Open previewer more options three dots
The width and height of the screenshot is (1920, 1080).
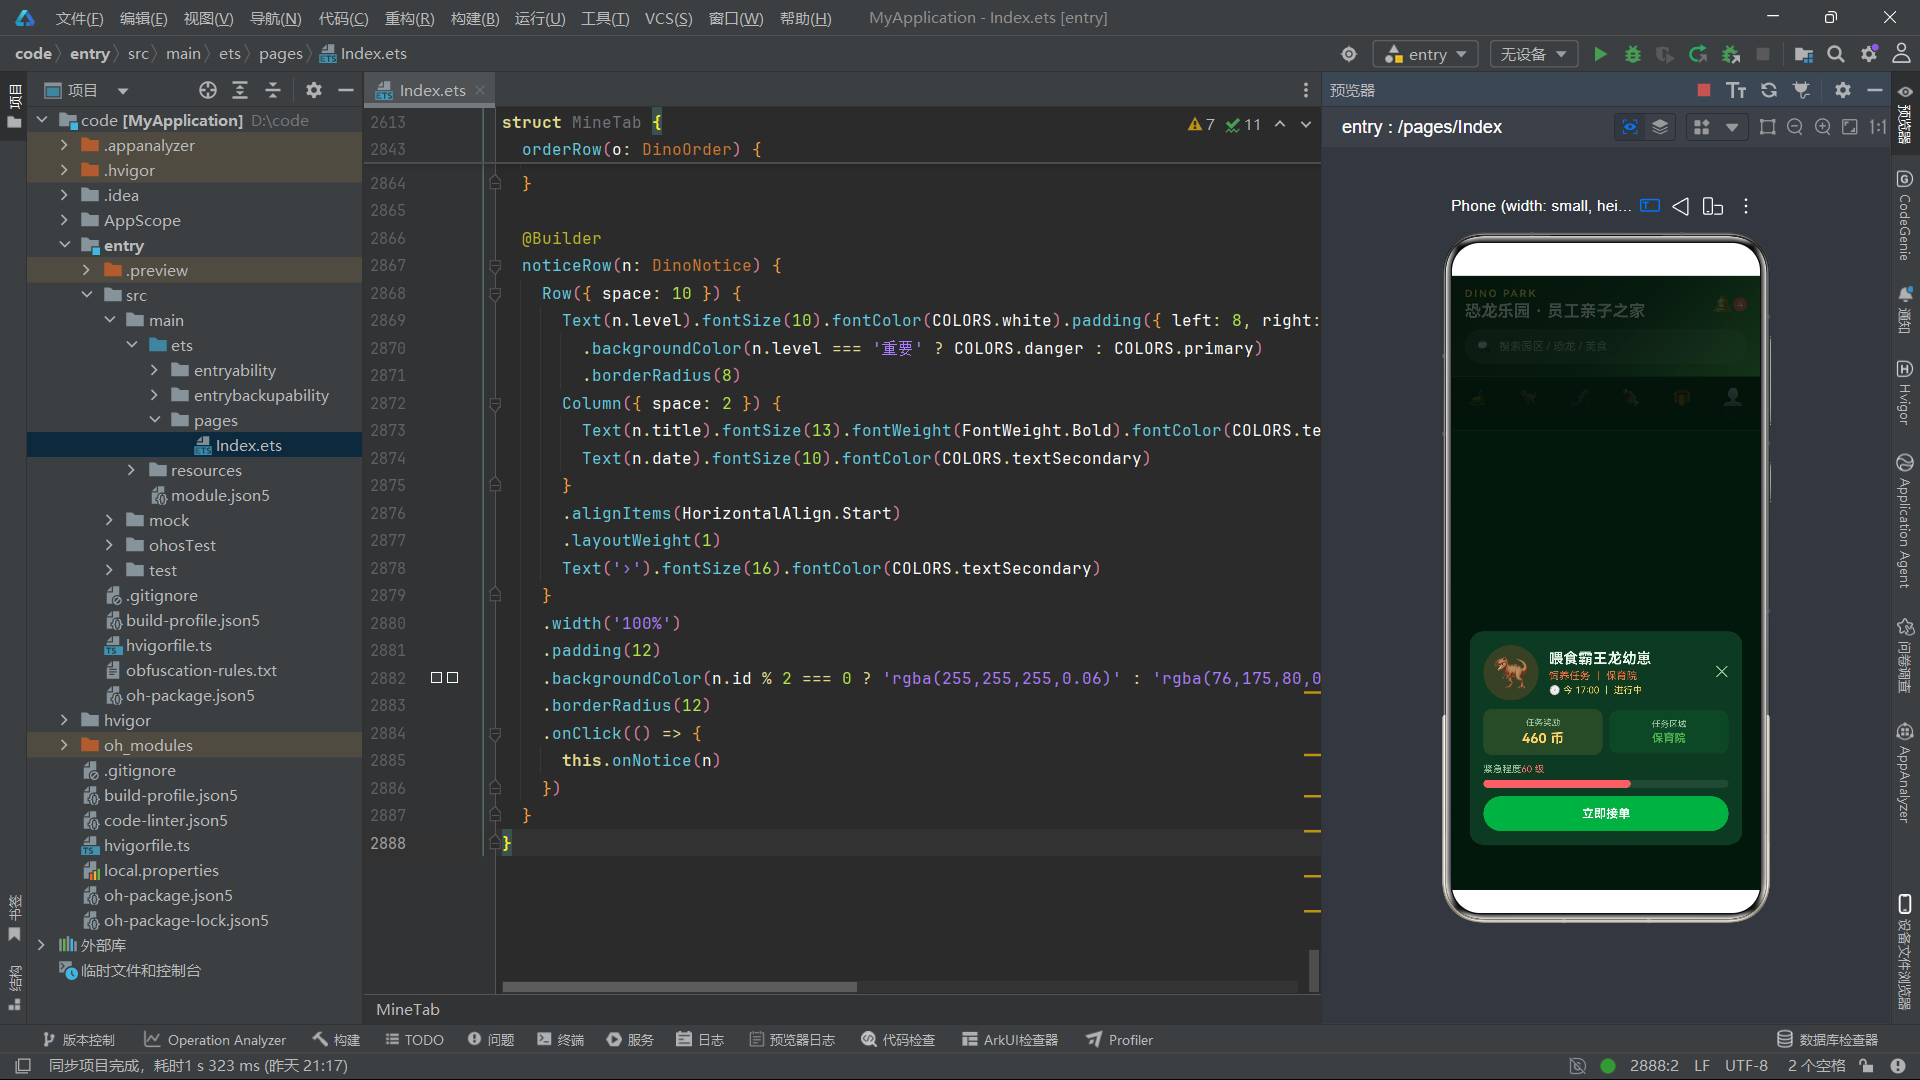pyautogui.click(x=1746, y=206)
